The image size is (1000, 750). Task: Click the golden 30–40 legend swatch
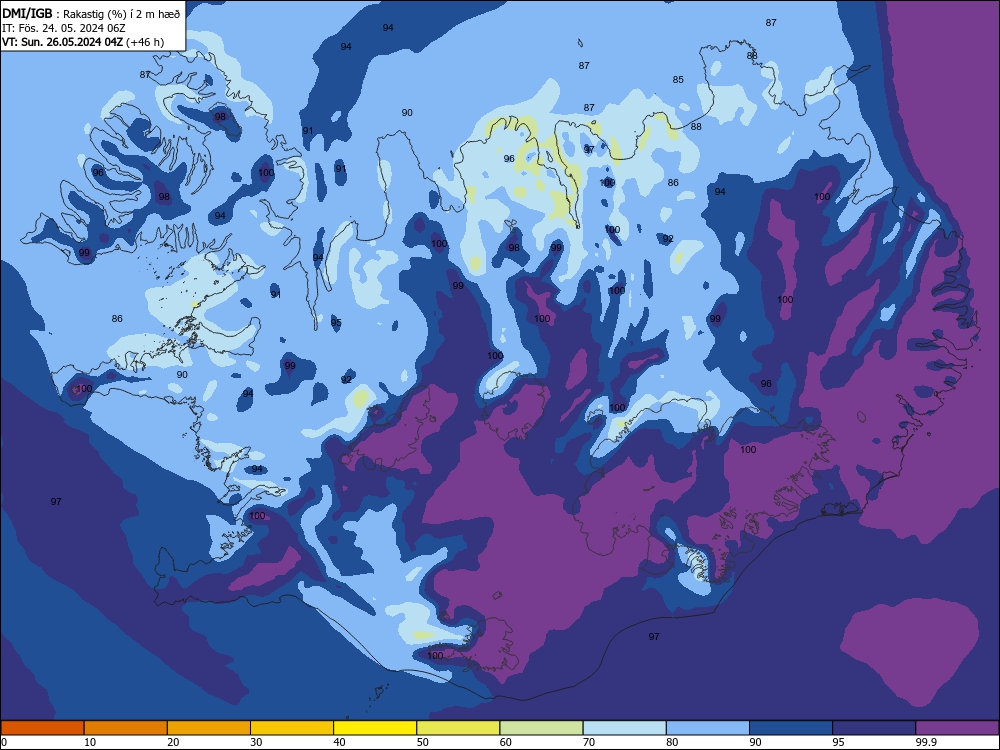tap(292, 728)
